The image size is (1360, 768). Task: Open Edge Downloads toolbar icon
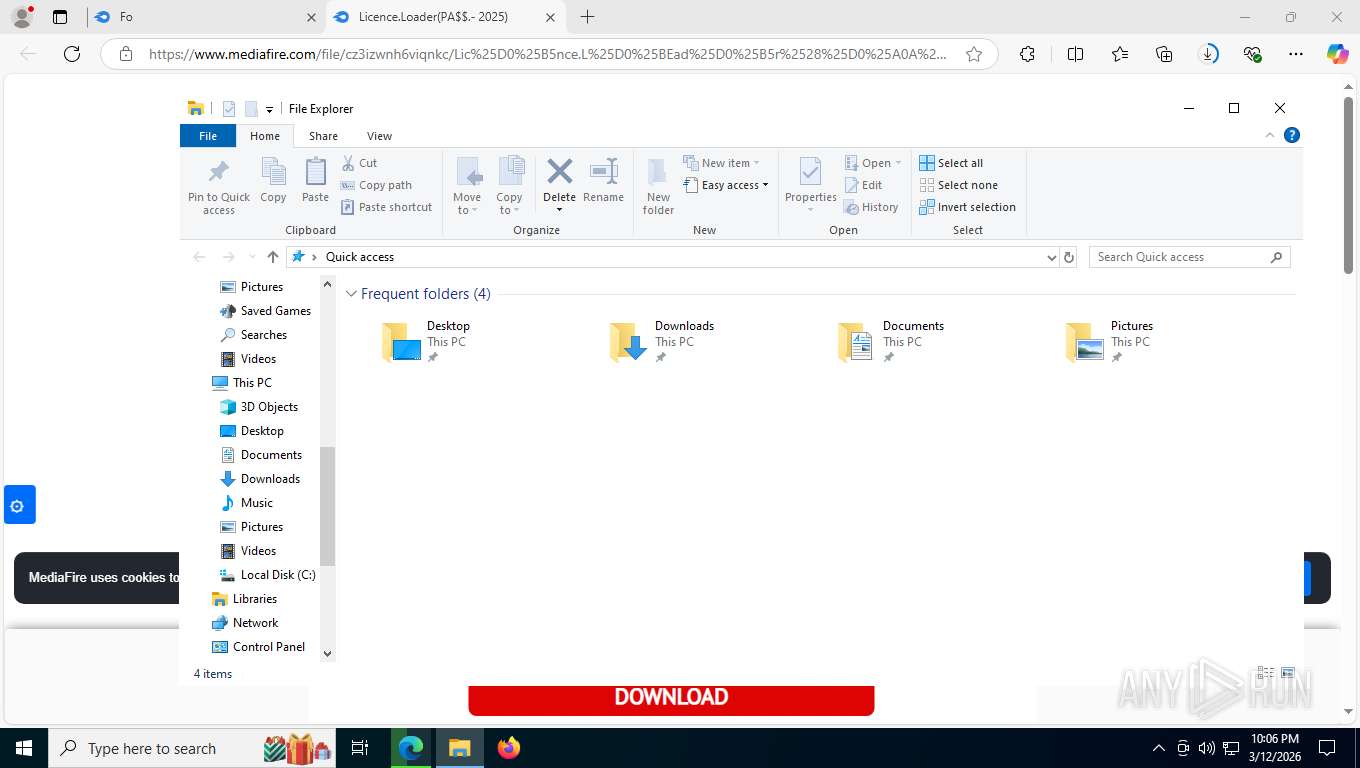click(1208, 54)
